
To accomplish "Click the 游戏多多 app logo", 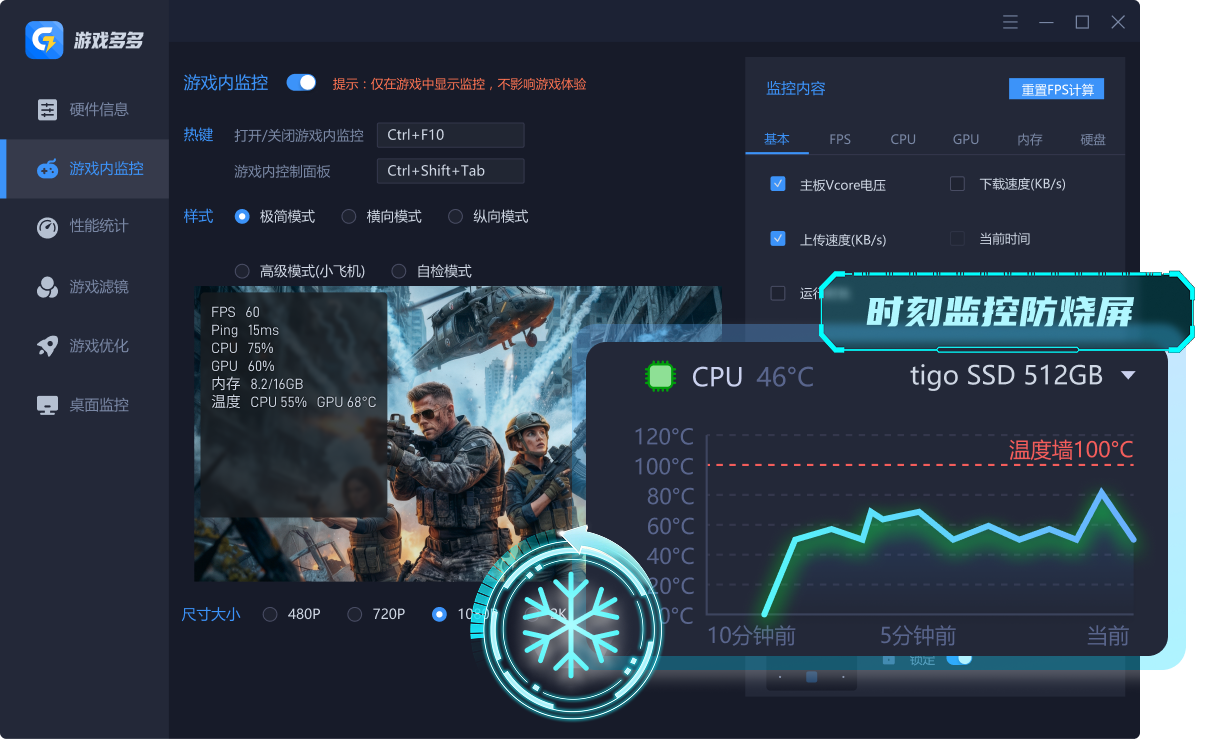I will [x=45, y=39].
